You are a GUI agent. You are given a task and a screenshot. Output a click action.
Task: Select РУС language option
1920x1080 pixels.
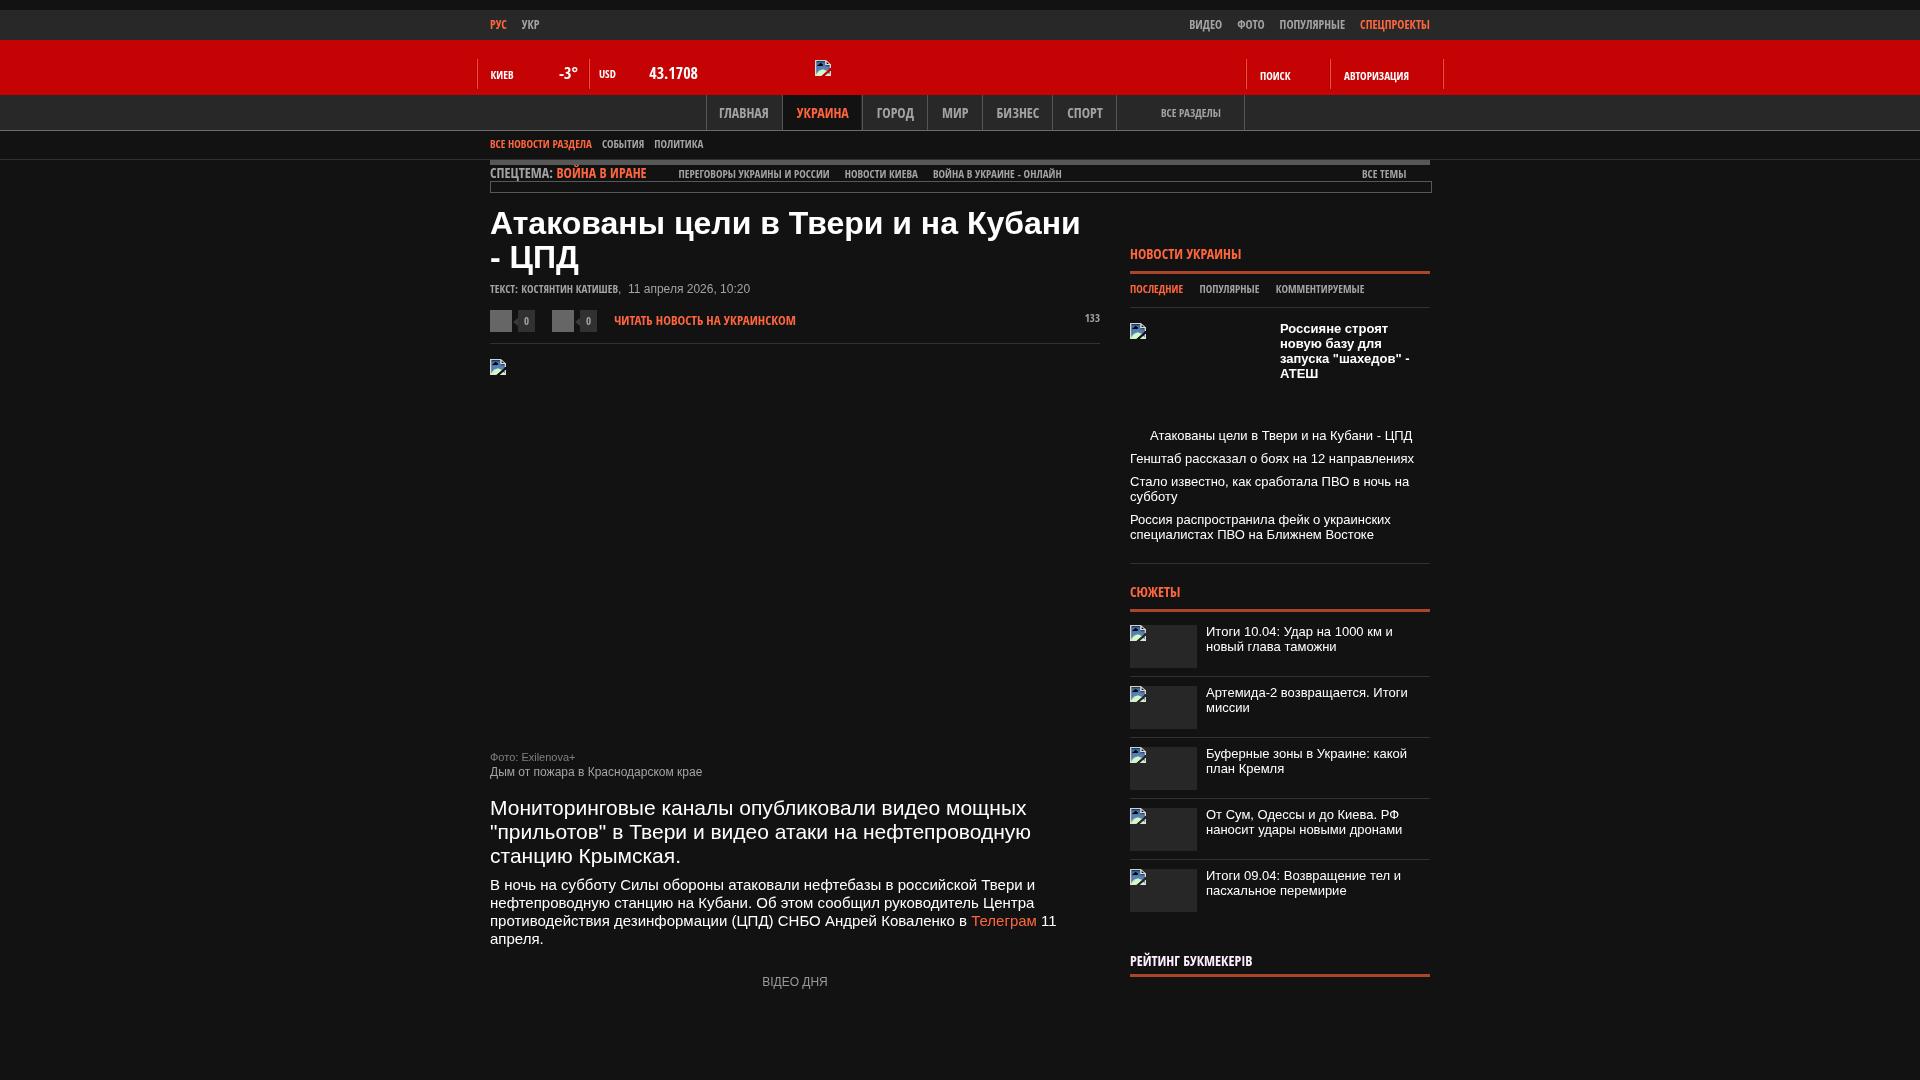pyautogui.click(x=498, y=25)
